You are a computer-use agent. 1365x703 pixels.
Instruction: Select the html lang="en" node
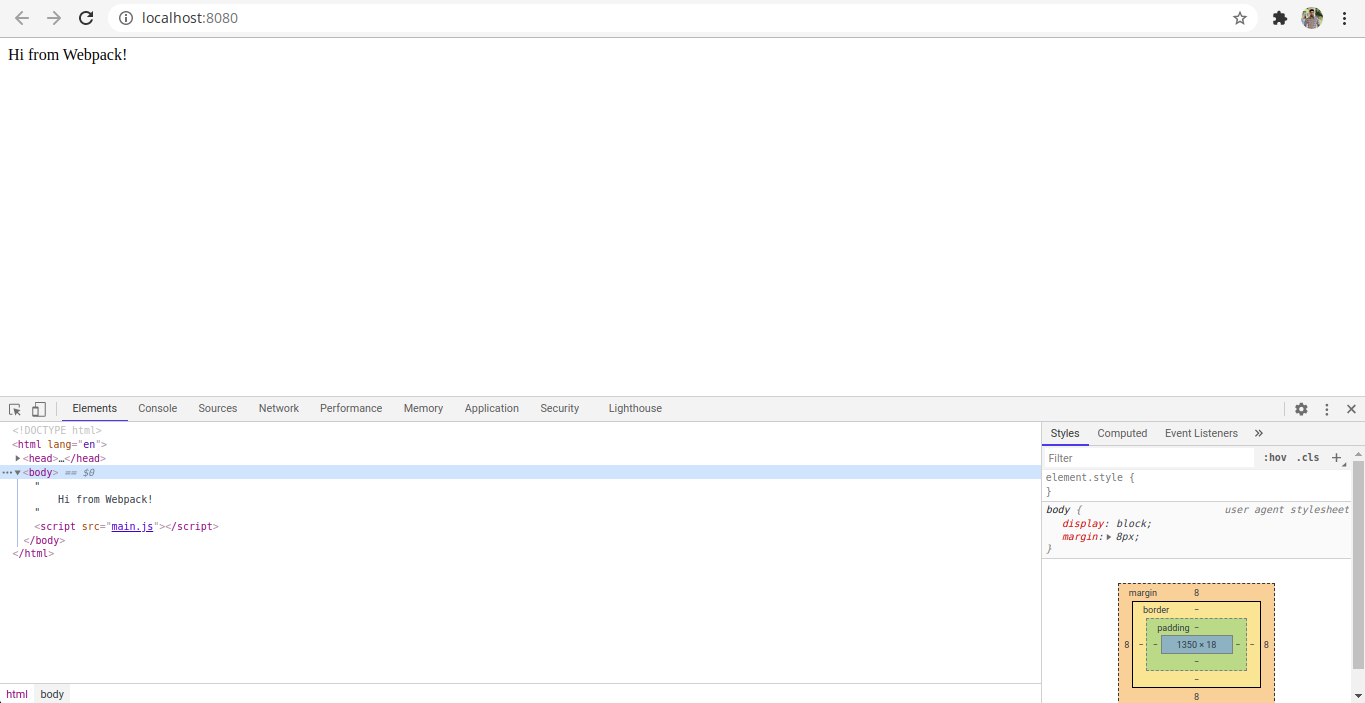[x=59, y=445]
